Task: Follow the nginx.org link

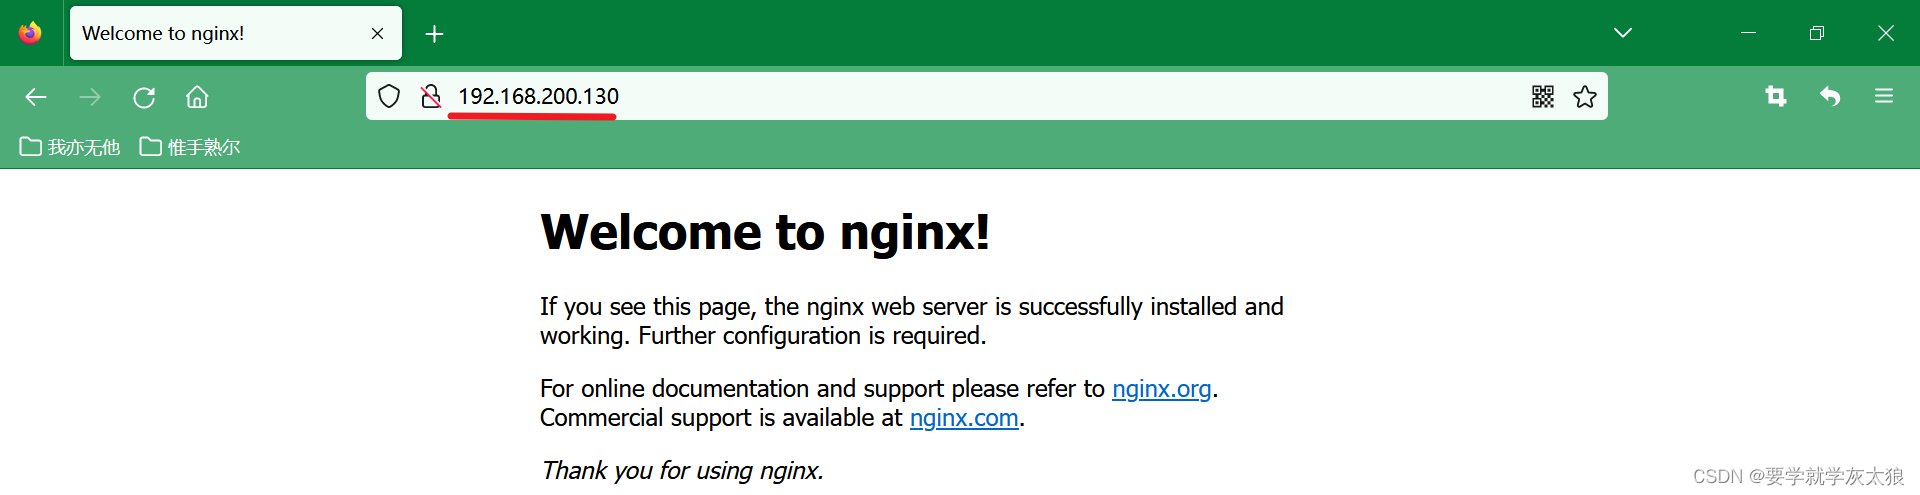Action: (x=1161, y=388)
